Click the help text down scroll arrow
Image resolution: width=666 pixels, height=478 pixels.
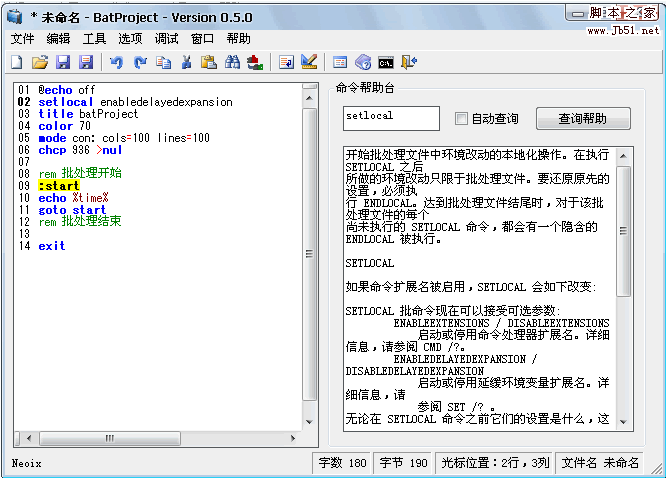(623, 421)
